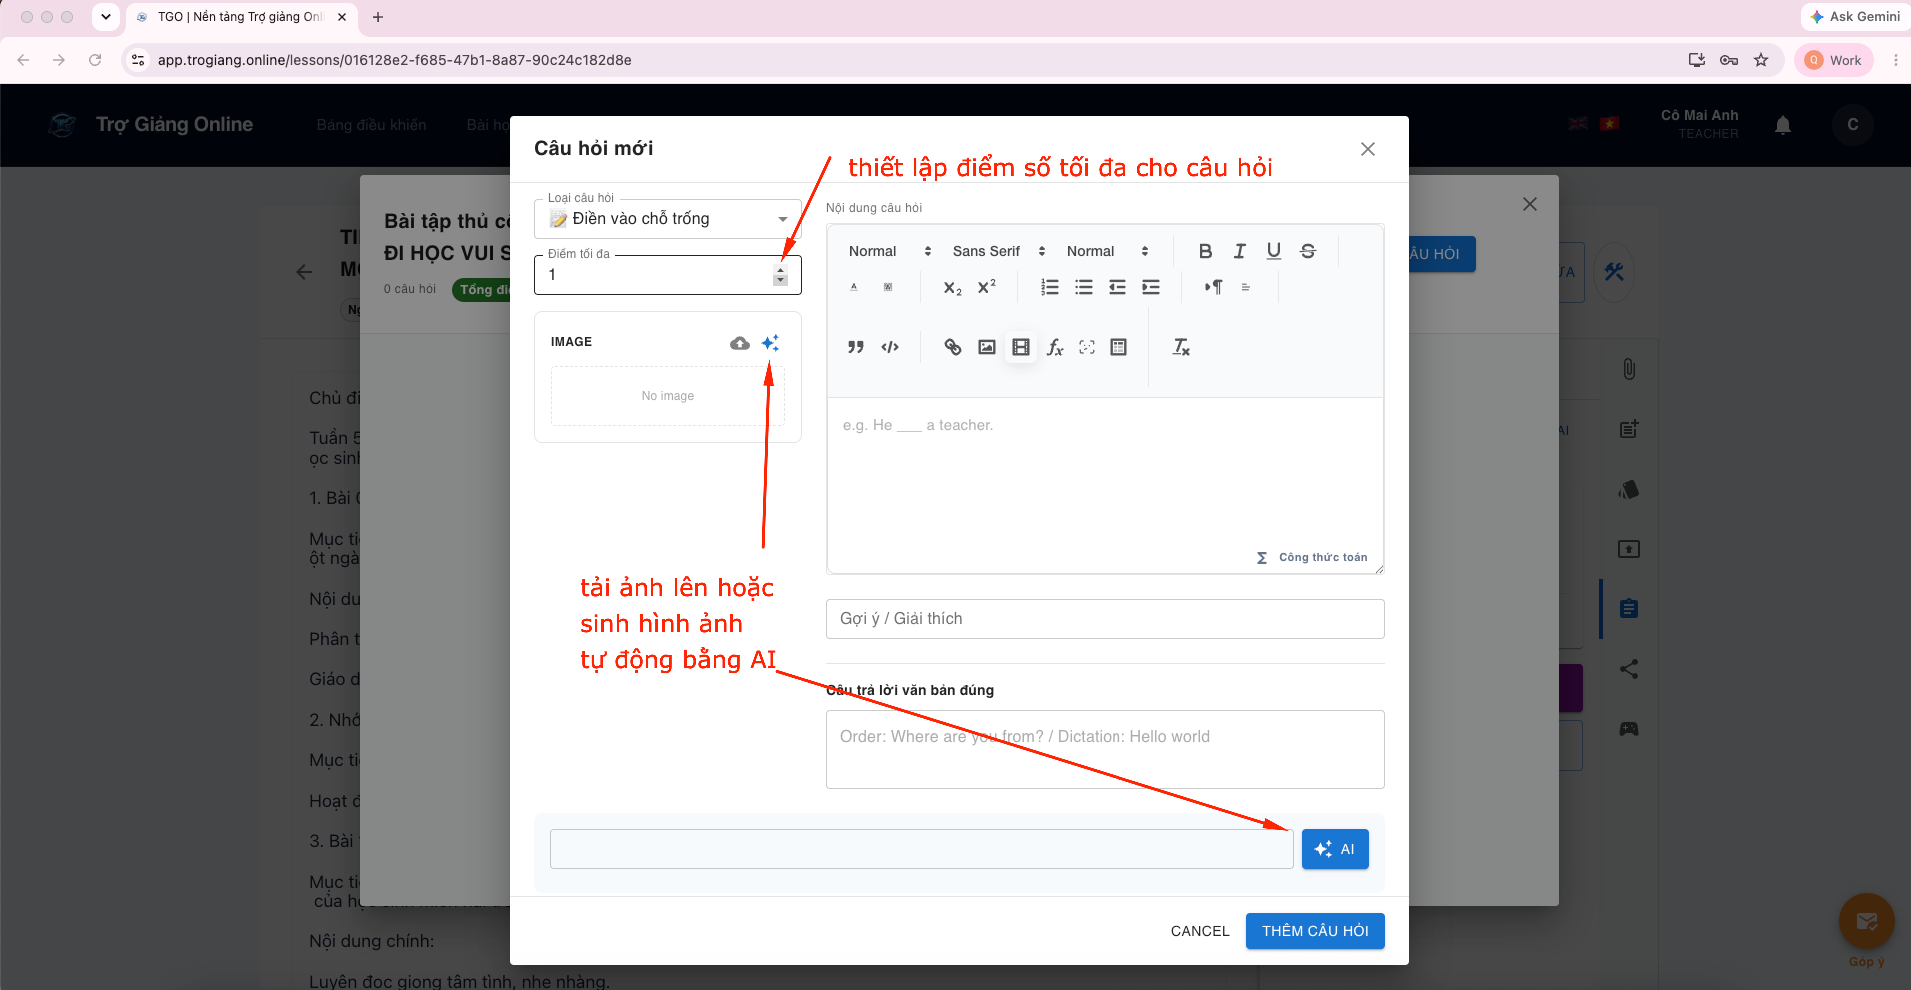1911x990 pixels.
Task: Focus the 'Gợi ý / Giải thích' hint field
Action: tap(1105, 619)
